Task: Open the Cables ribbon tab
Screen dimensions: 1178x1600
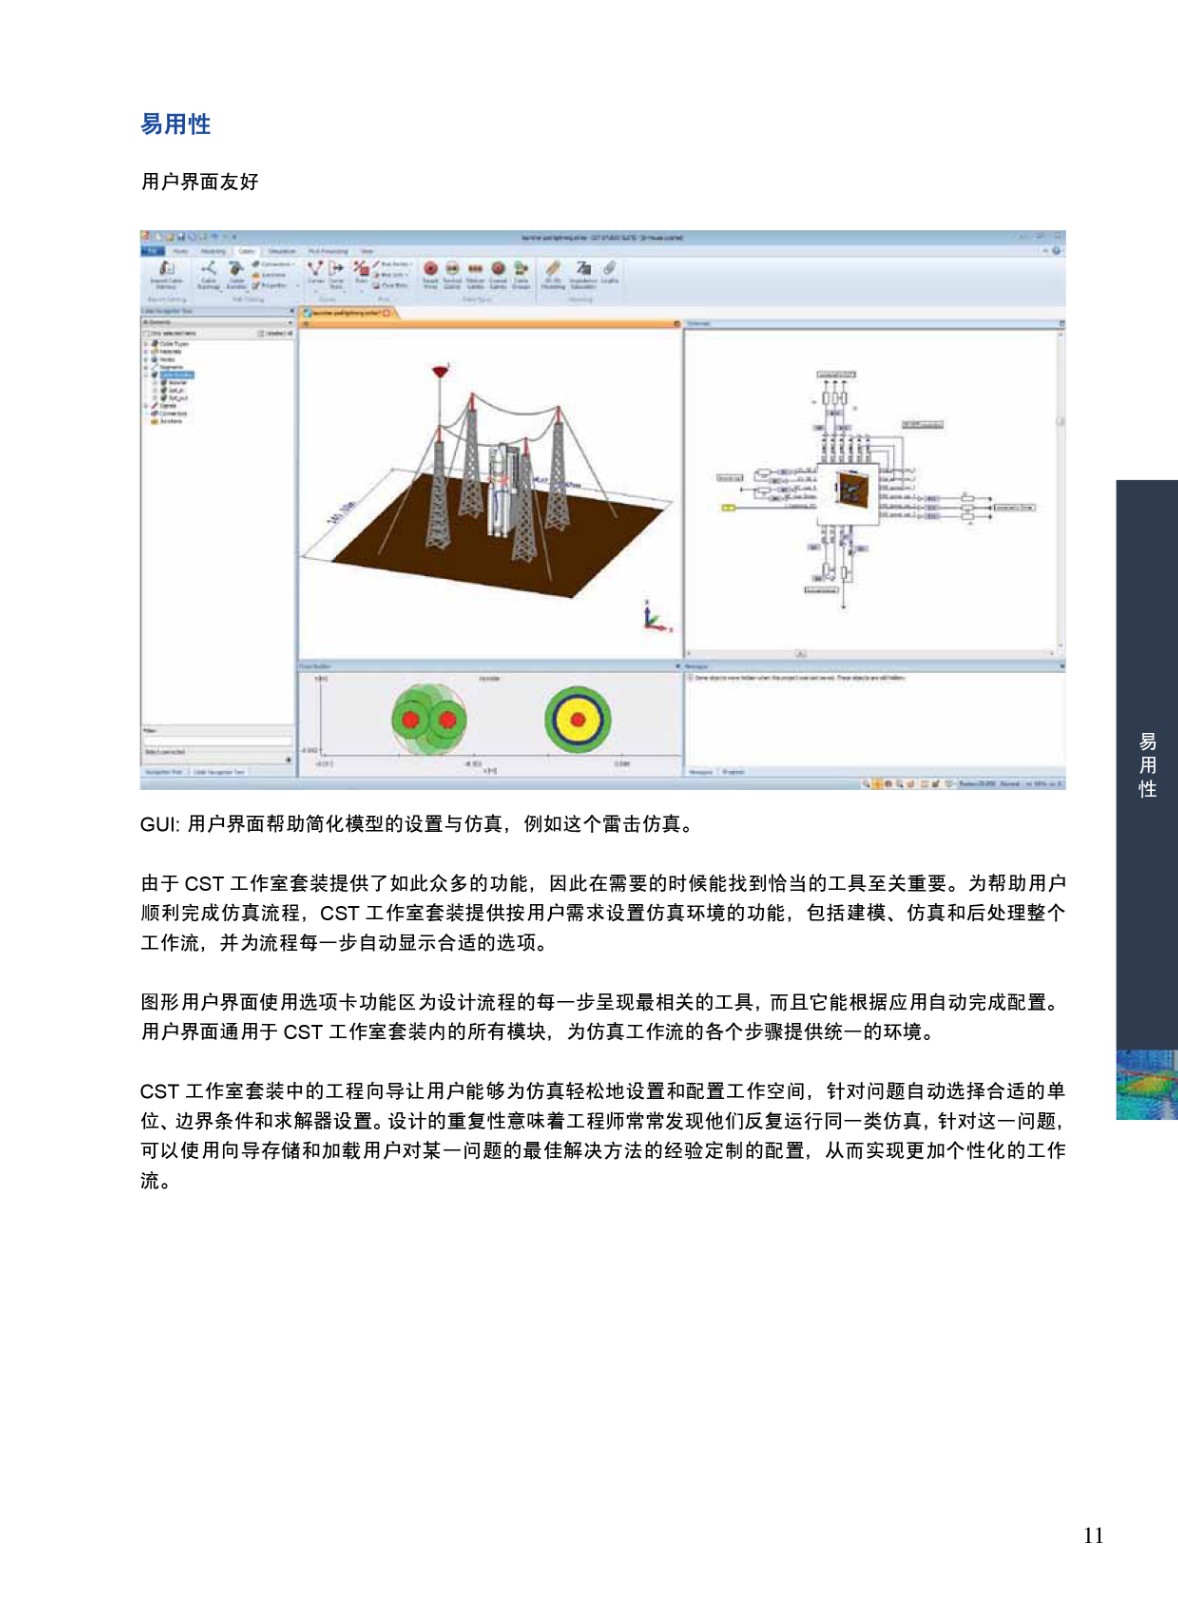Action: tap(246, 251)
